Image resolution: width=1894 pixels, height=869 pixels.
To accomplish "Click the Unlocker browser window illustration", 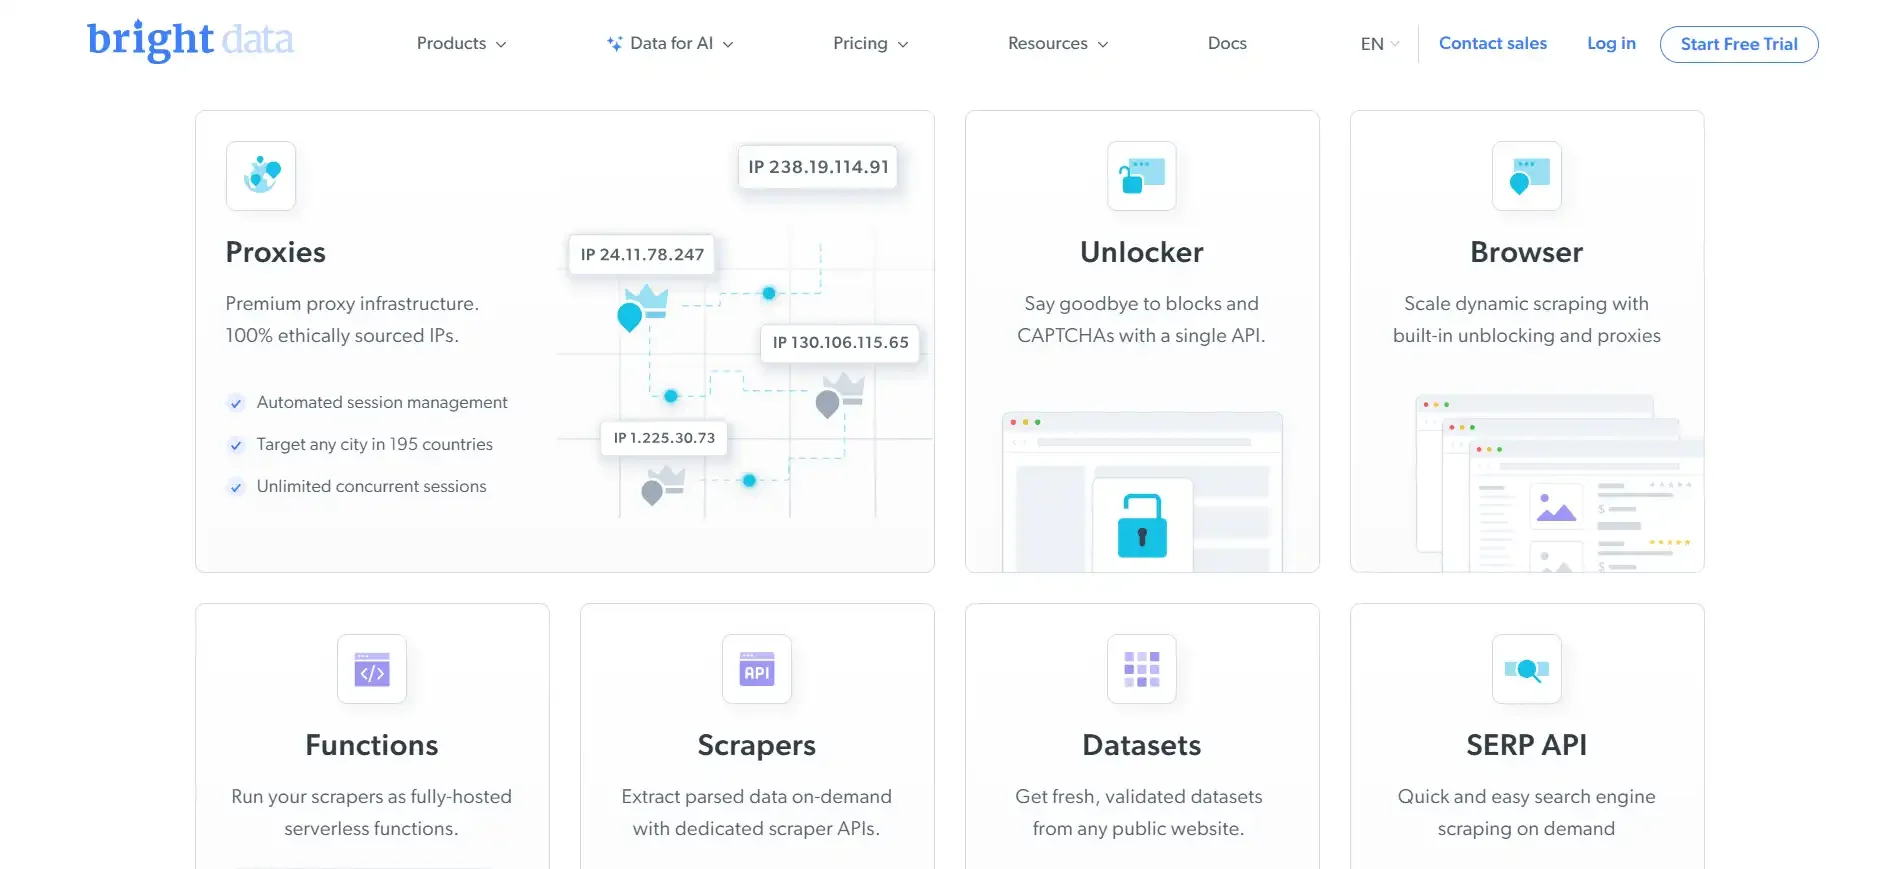I will click(x=1142, y=492).
